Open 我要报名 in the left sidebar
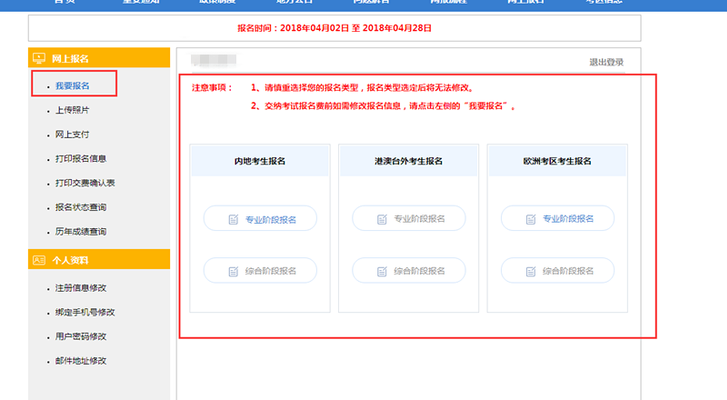The height and width of the screenshot is (400, 727). [73, 86]
